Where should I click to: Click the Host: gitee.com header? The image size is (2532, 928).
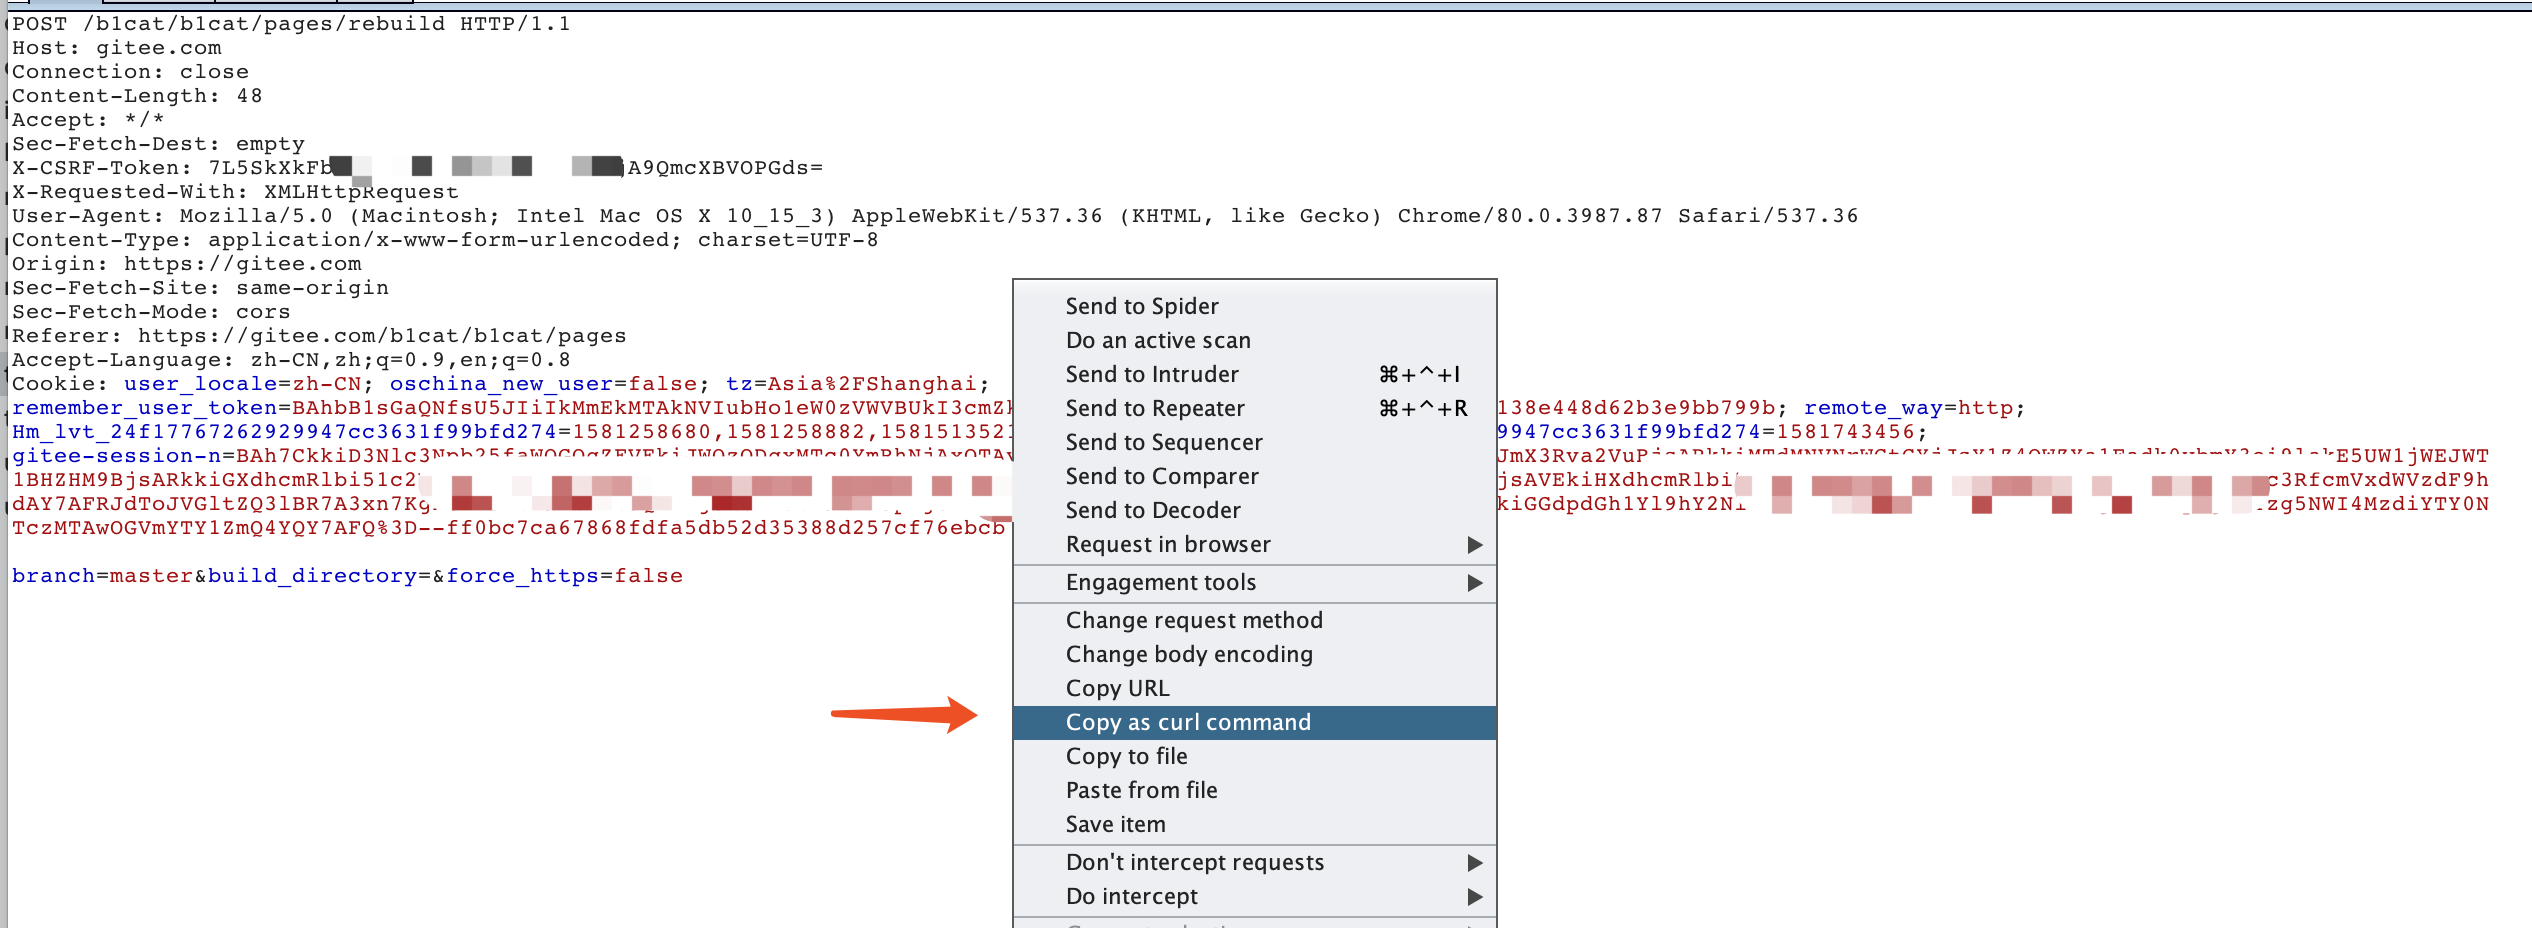tap(117, 48)
